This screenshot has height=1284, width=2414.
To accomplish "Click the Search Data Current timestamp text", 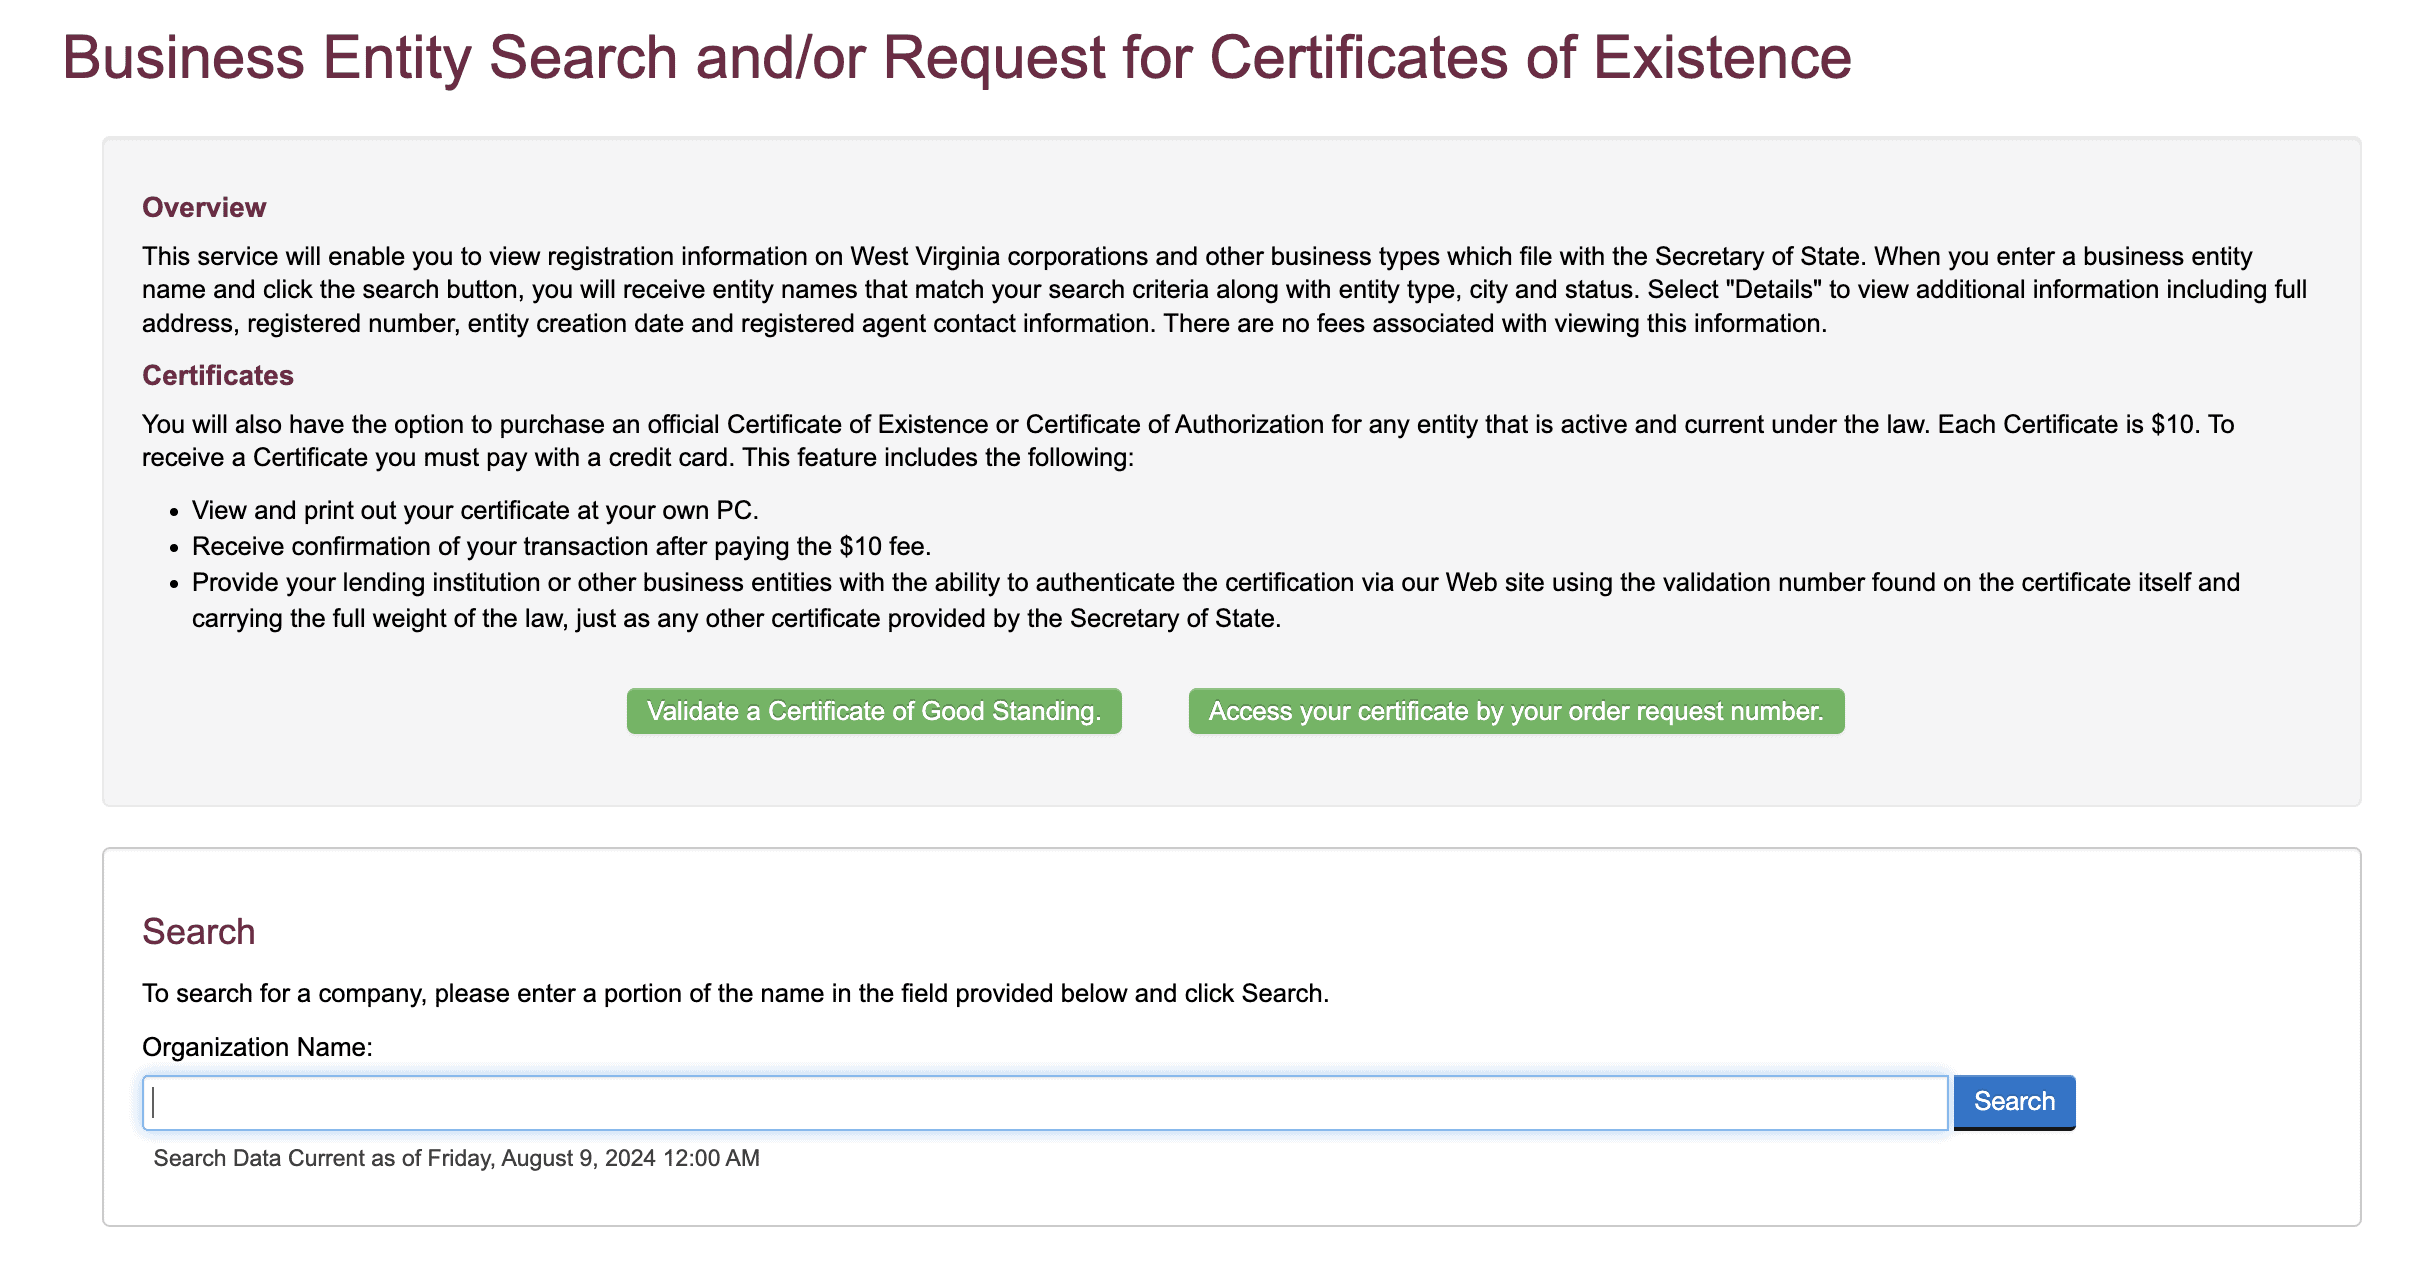I will [457, 1158].
